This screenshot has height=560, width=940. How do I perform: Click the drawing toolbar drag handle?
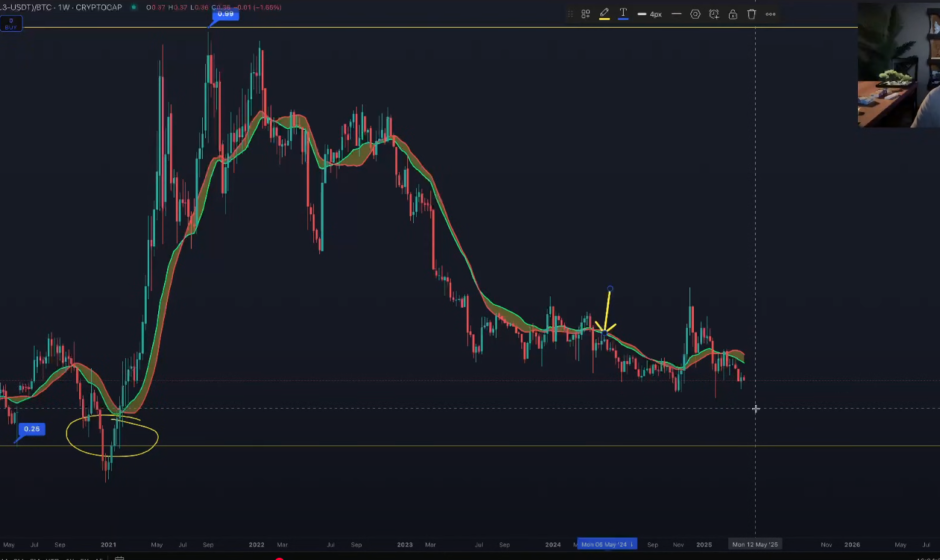tap(570, 15)
